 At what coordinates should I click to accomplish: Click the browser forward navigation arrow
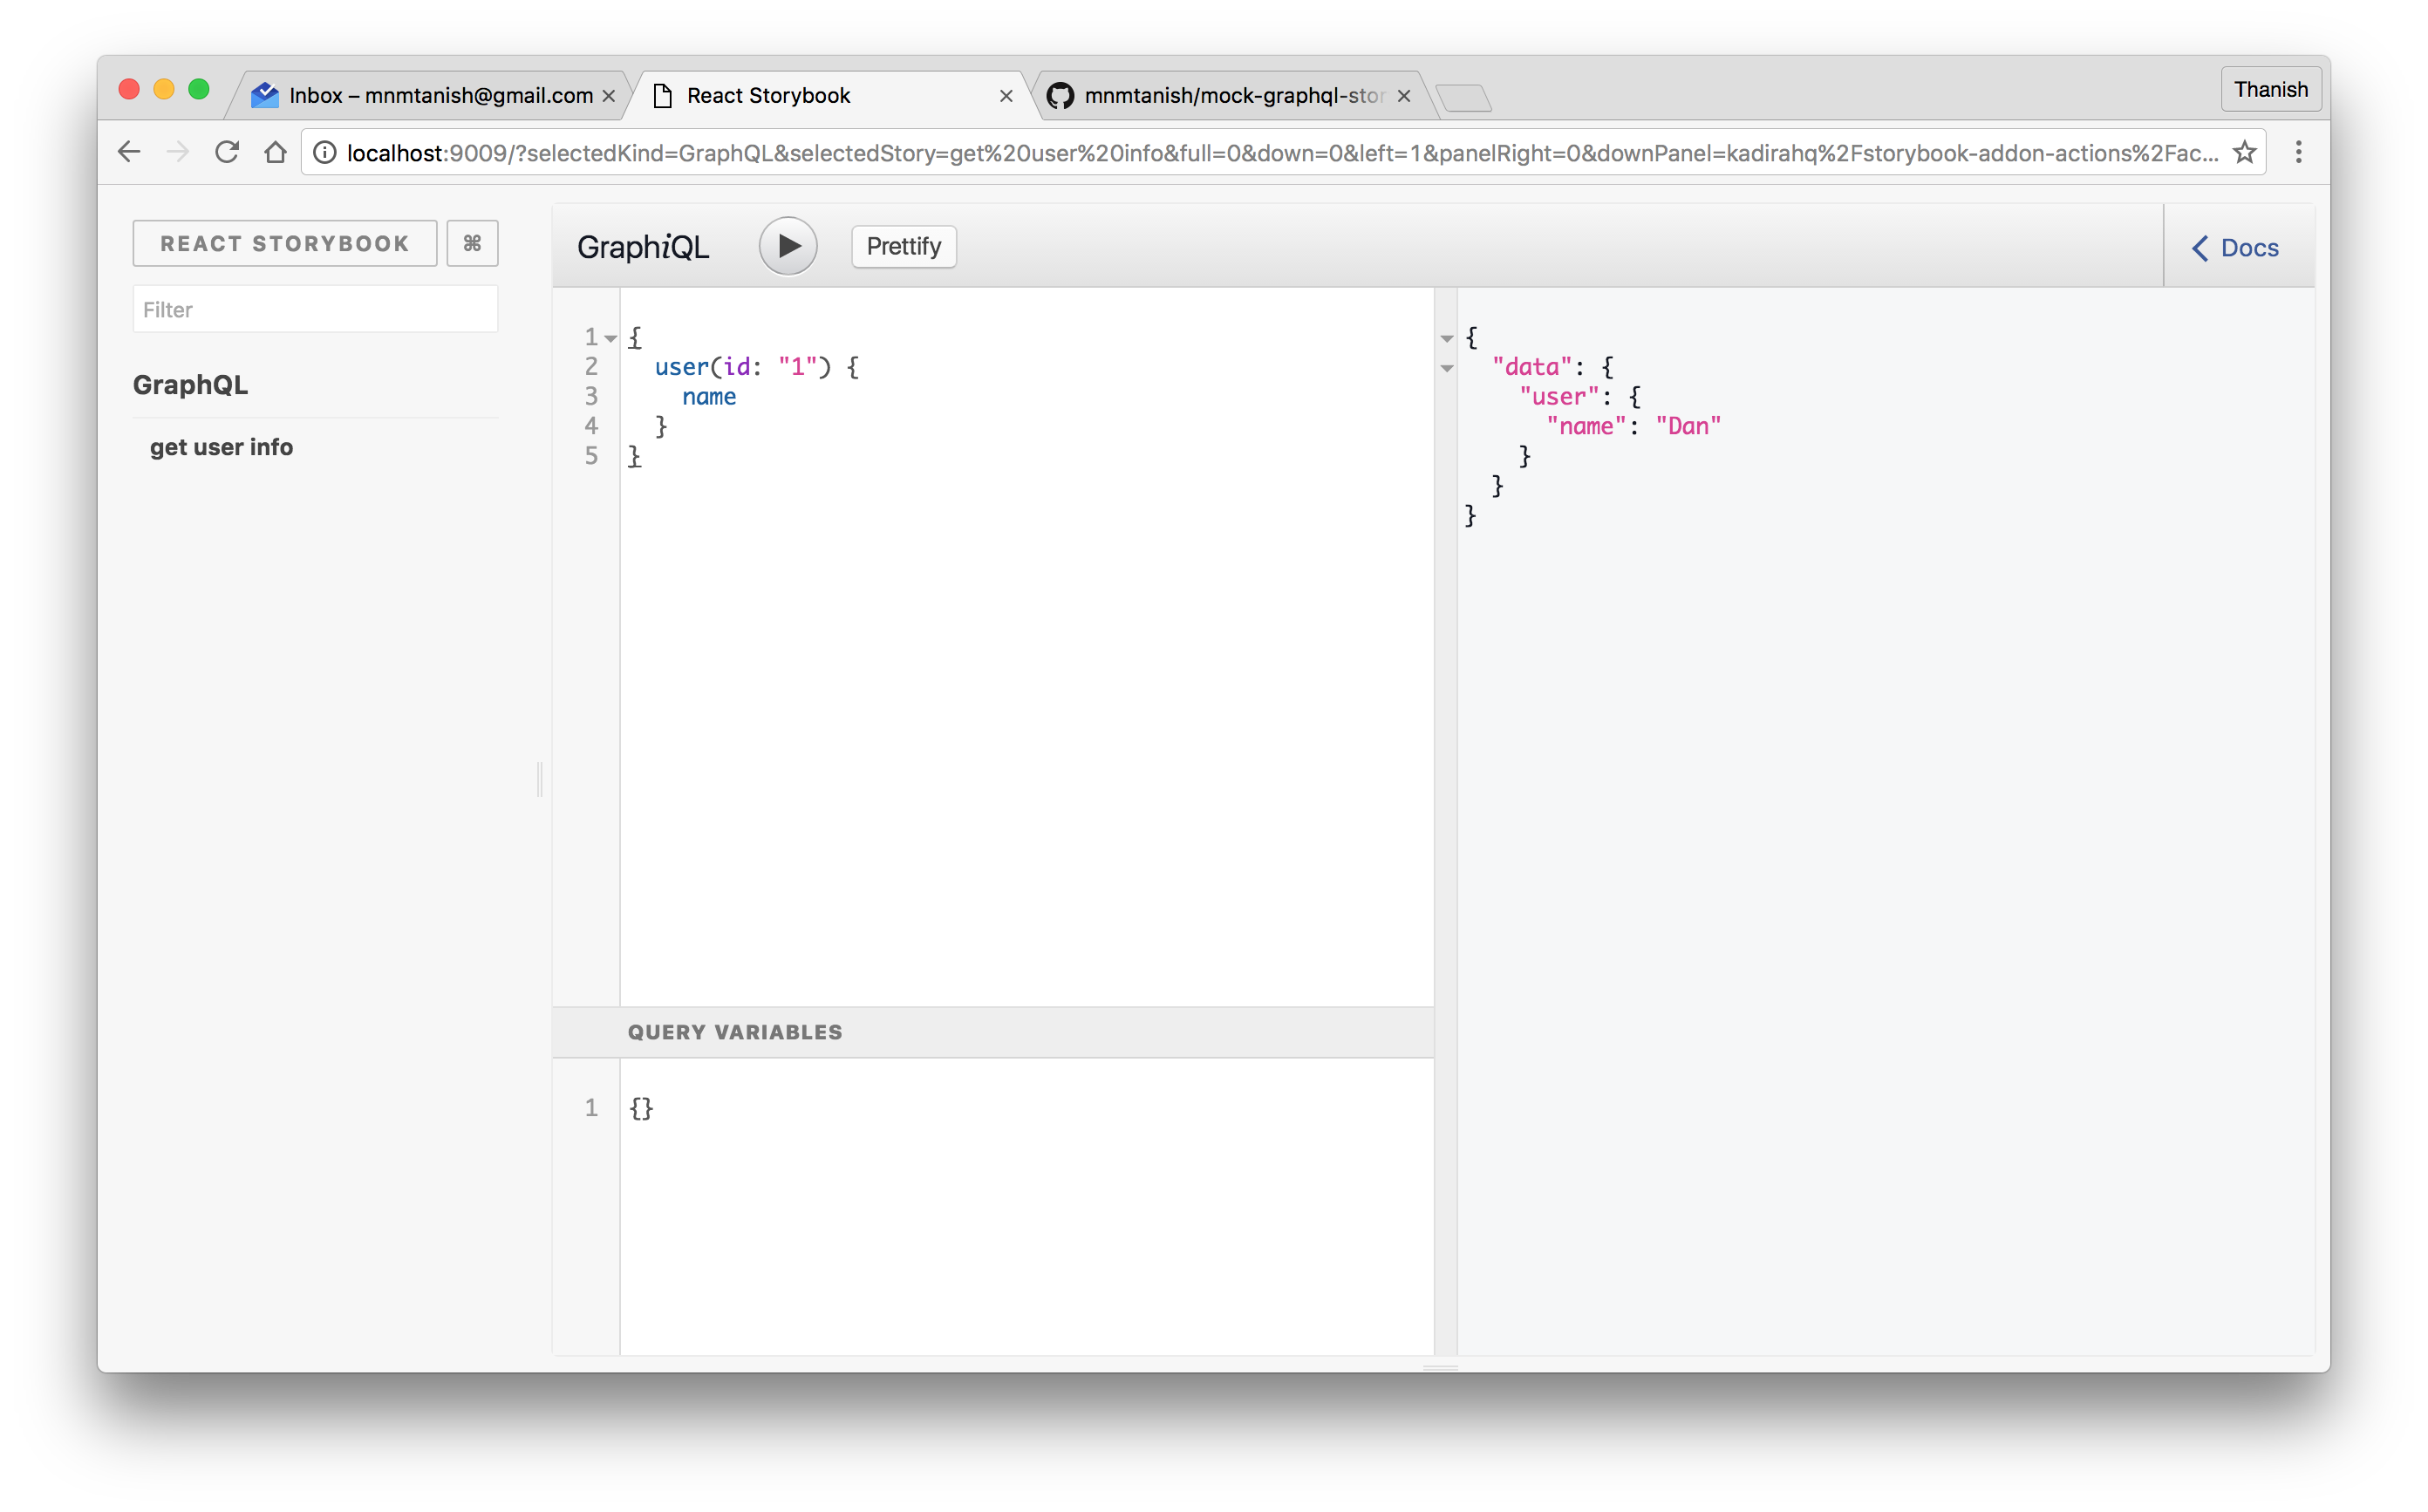[178, 153]
